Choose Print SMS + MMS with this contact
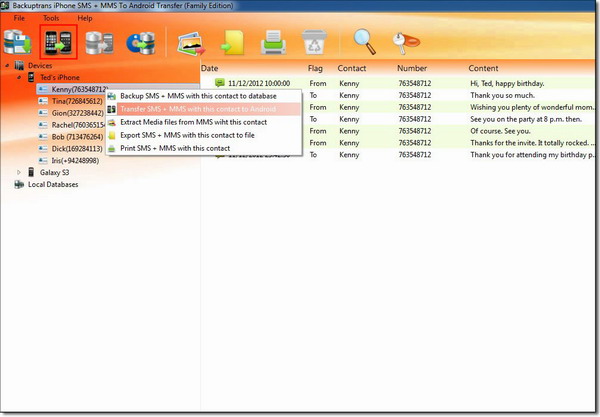Image resolution: width=600 pixels, height=417 pixels. [x=204, y=148]
